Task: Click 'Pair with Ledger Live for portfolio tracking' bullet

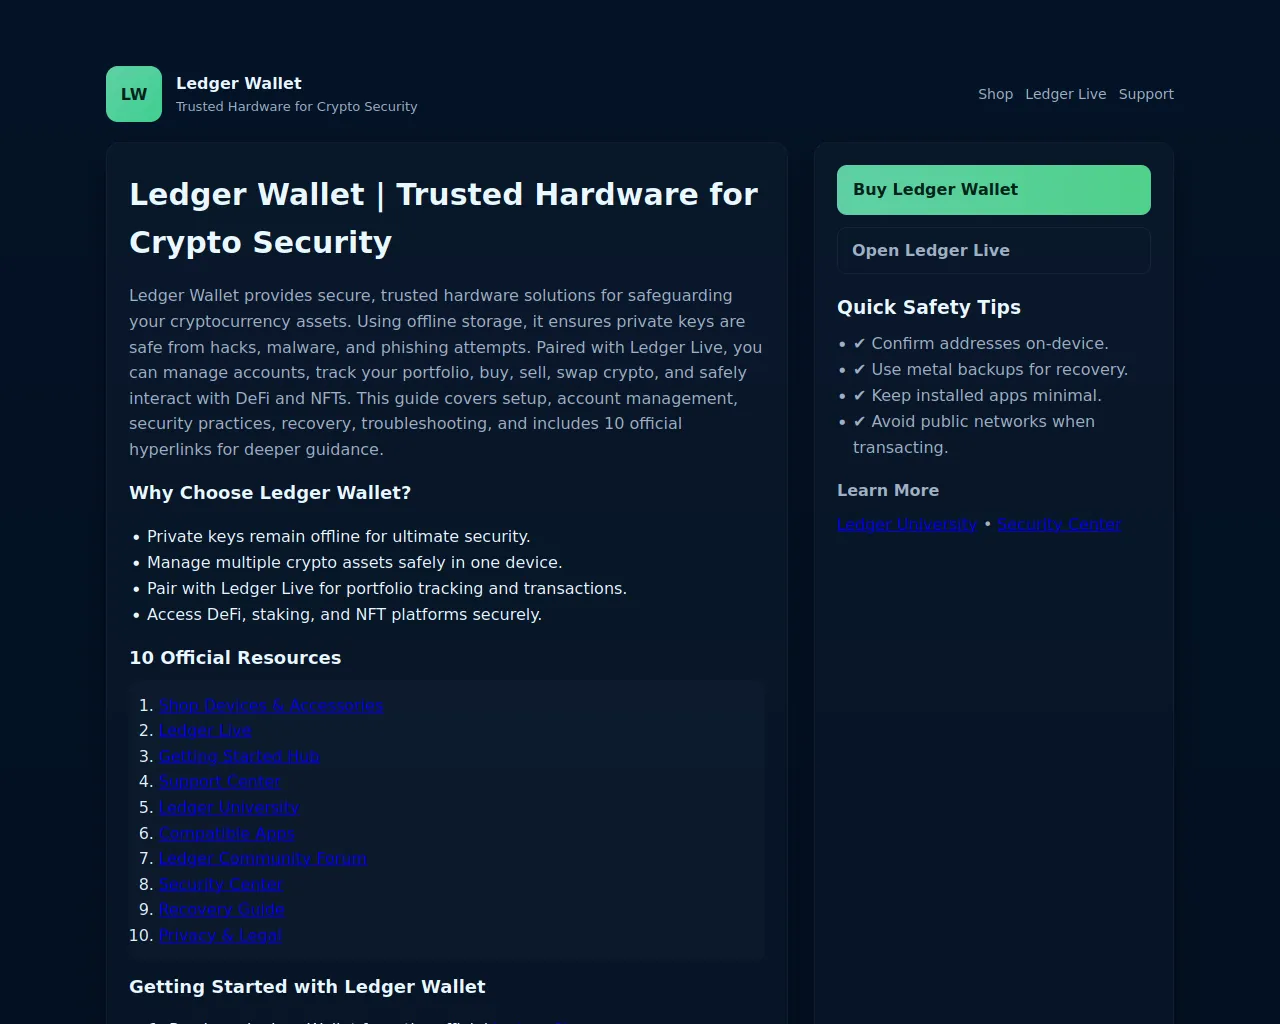Action: [x=387, y=589]
